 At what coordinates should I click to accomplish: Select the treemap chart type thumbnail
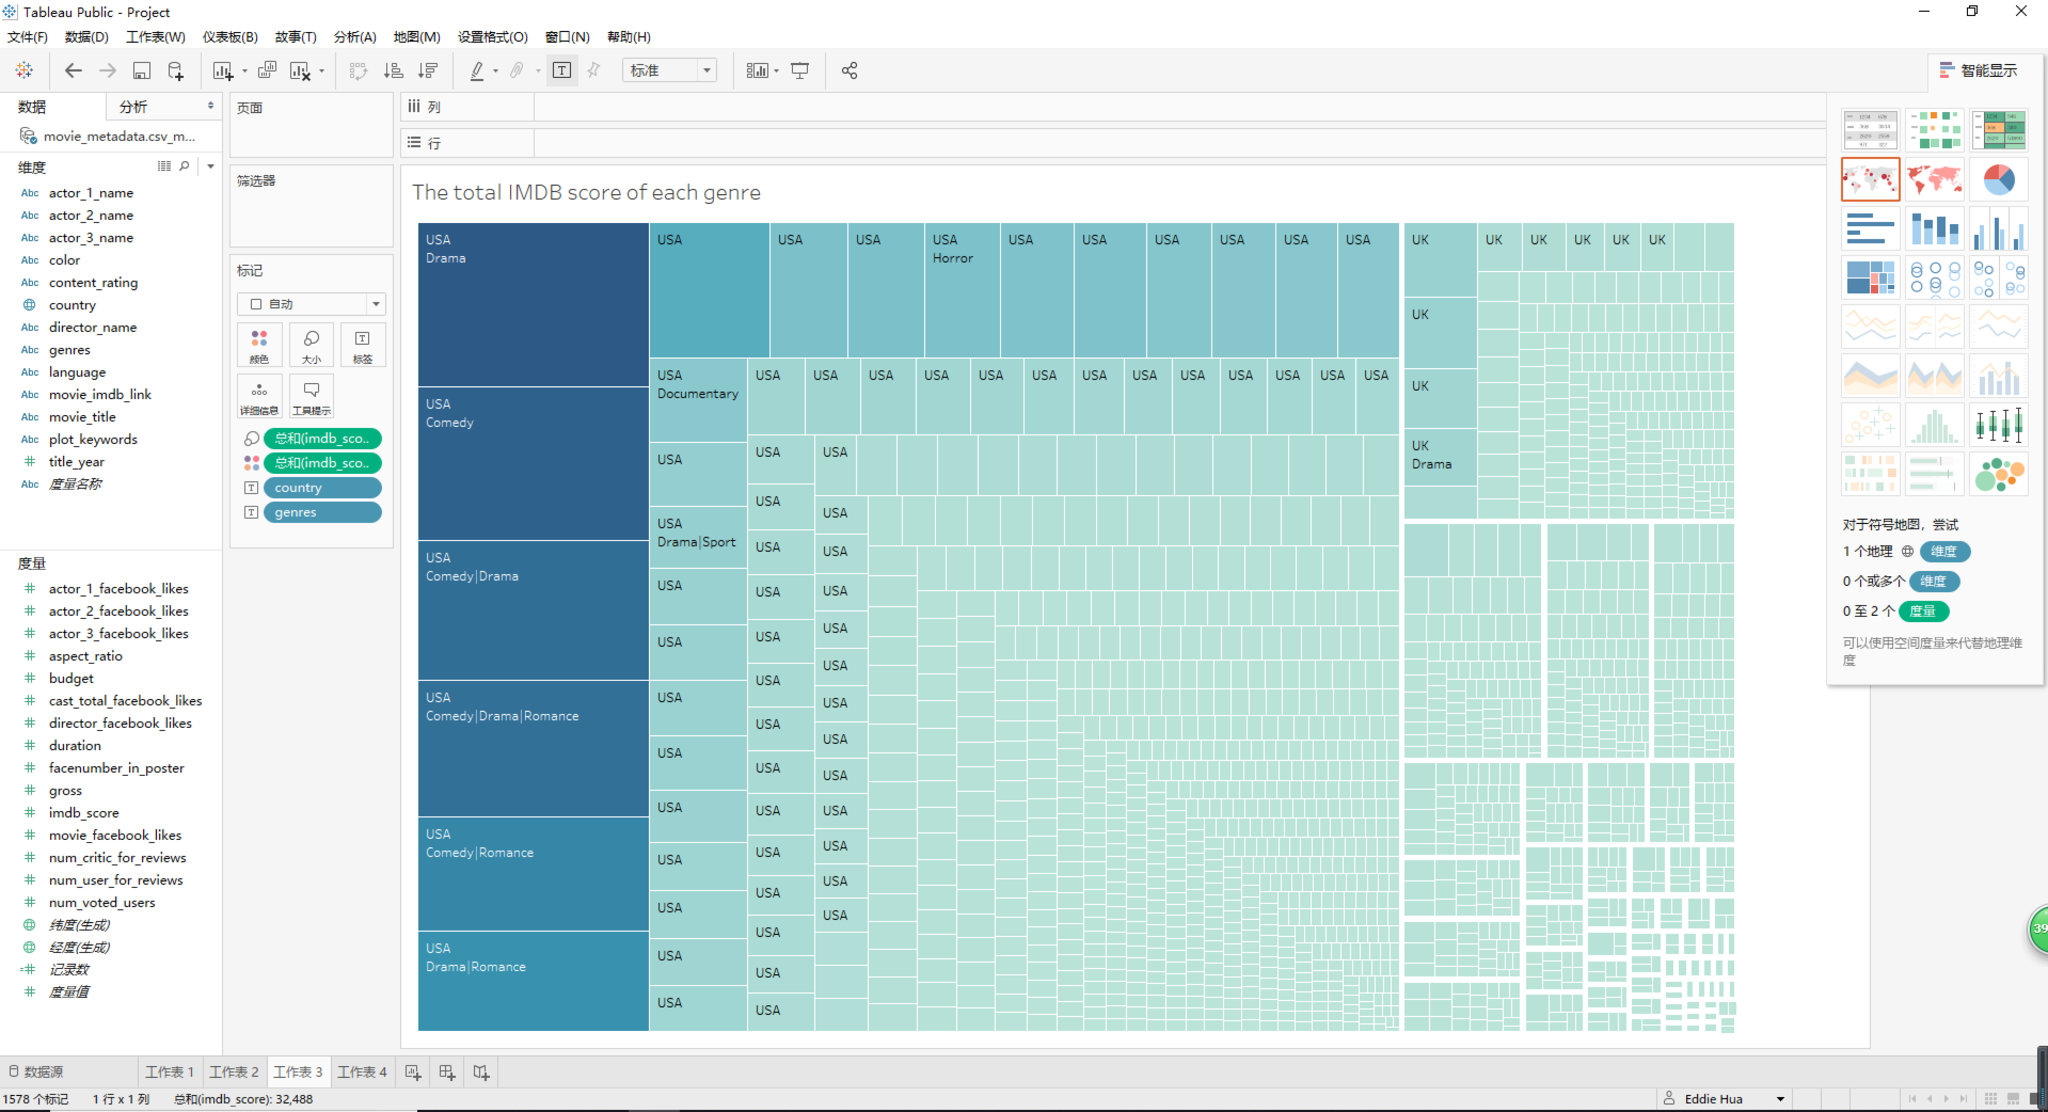pos(1870,278)
